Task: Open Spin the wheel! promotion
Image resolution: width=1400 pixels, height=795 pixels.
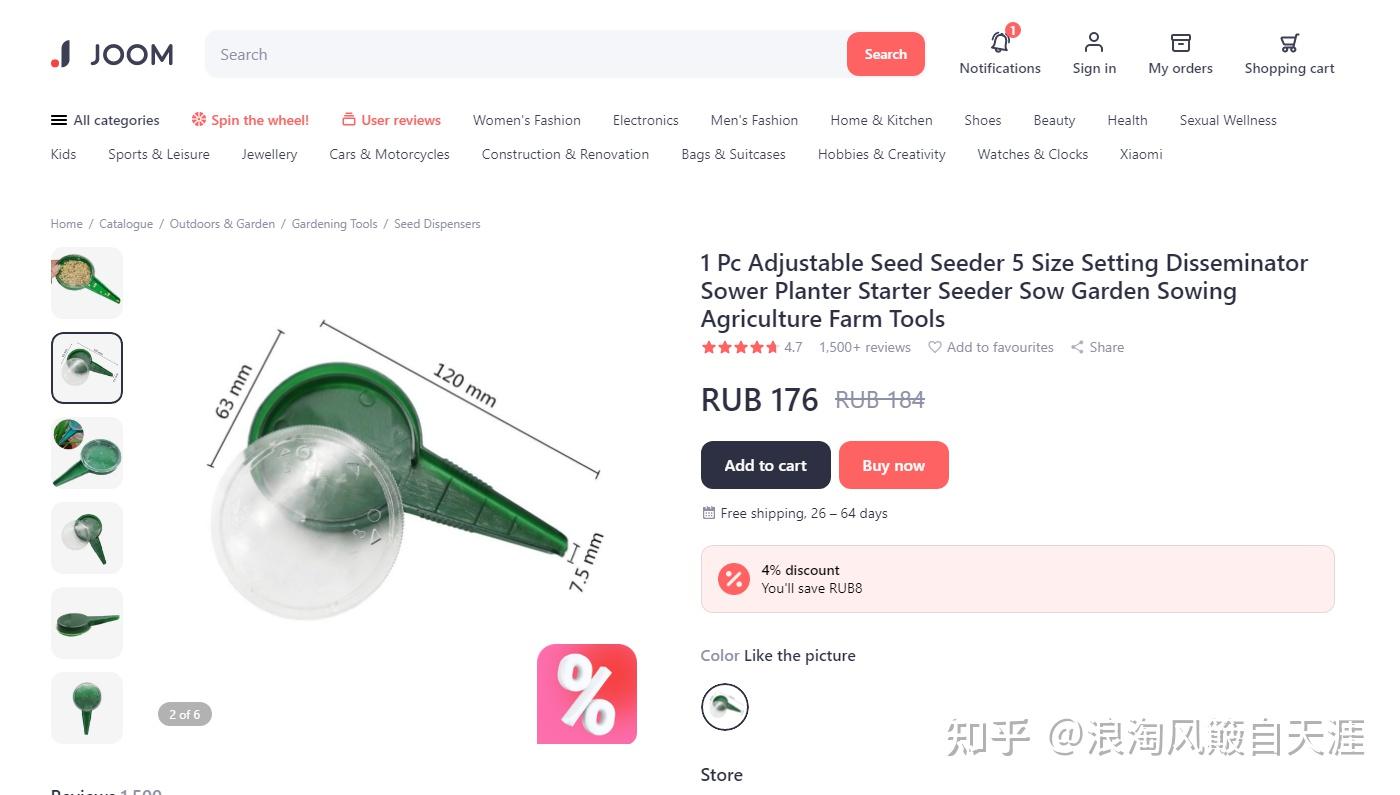Action: 250,120
